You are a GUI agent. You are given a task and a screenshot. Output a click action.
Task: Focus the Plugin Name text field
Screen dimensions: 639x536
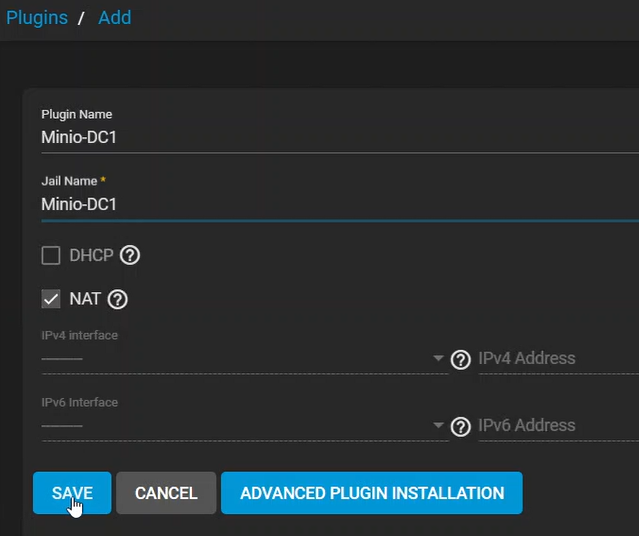(x=330, y=137)
